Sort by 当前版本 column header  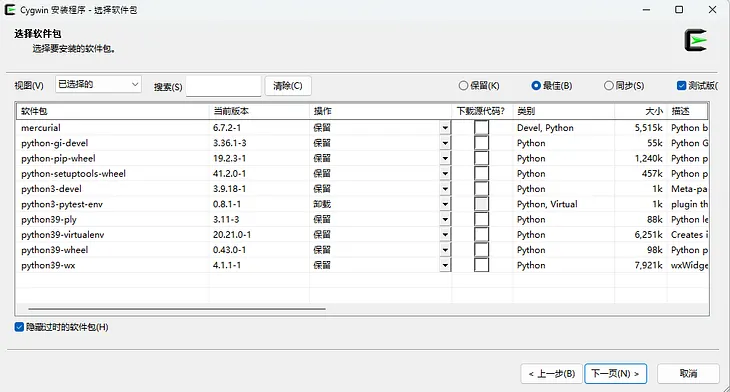pyautogui.click(x=259, y=111)
